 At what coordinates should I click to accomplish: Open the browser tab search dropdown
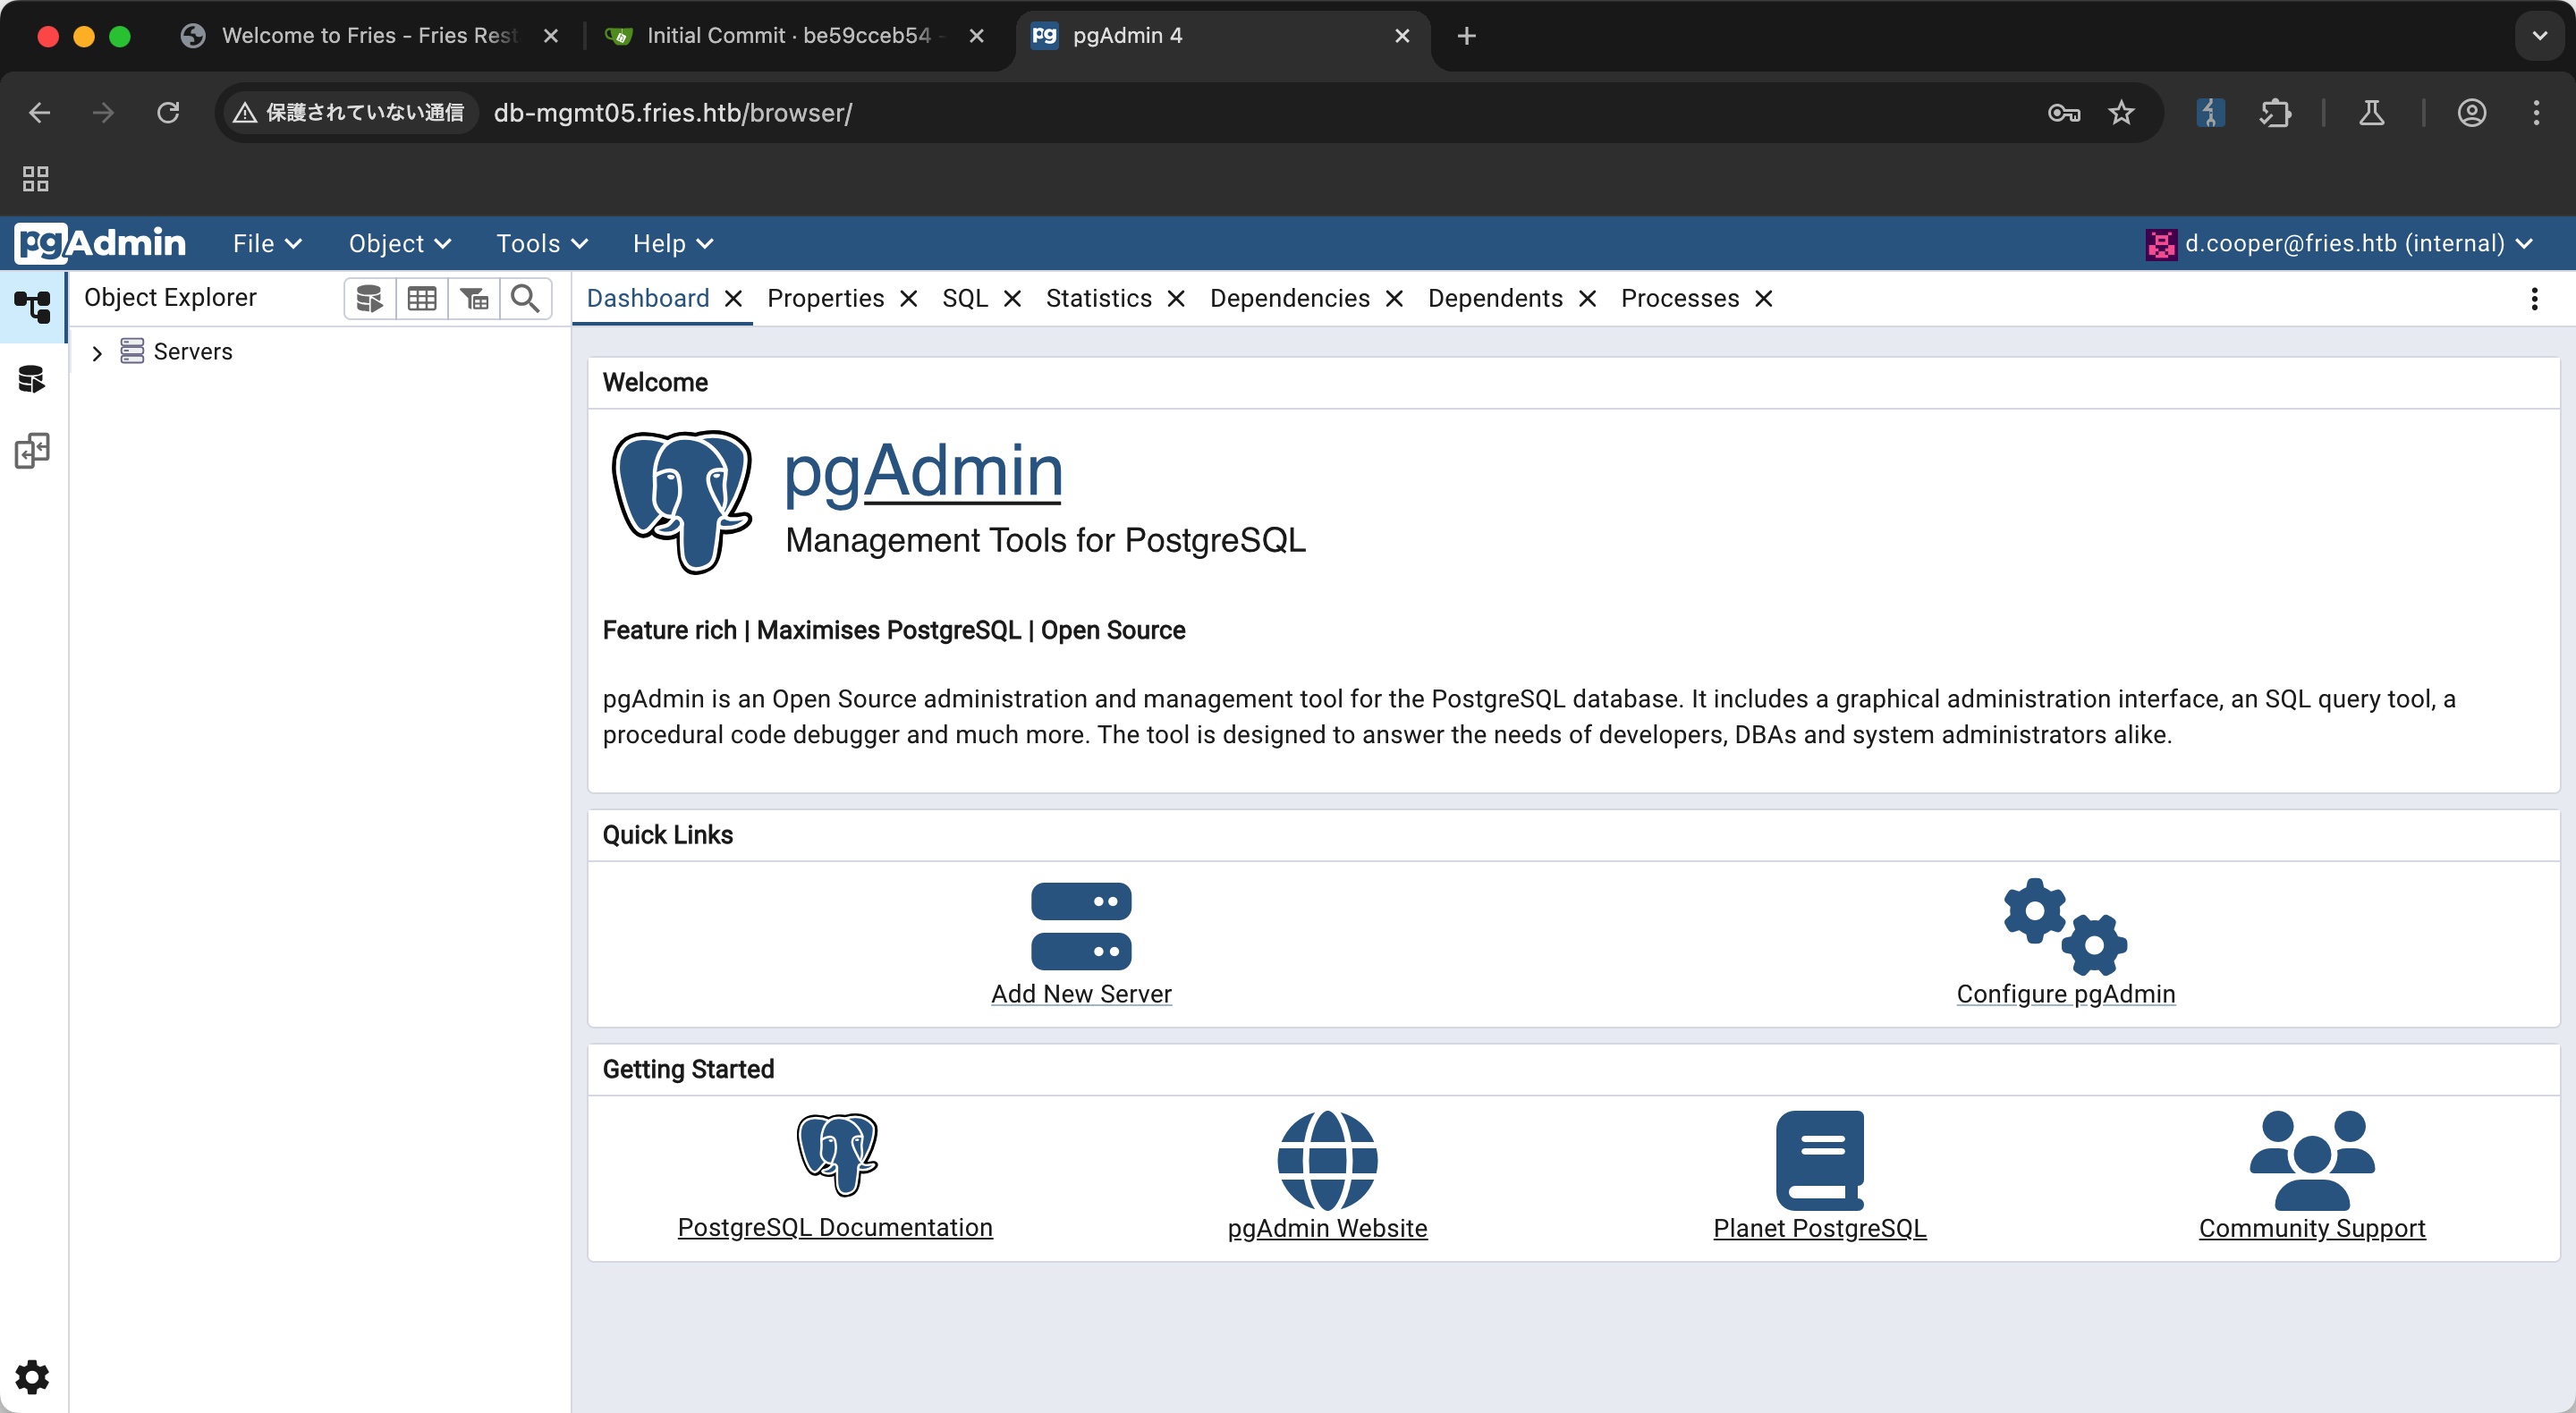[2539, 36]
